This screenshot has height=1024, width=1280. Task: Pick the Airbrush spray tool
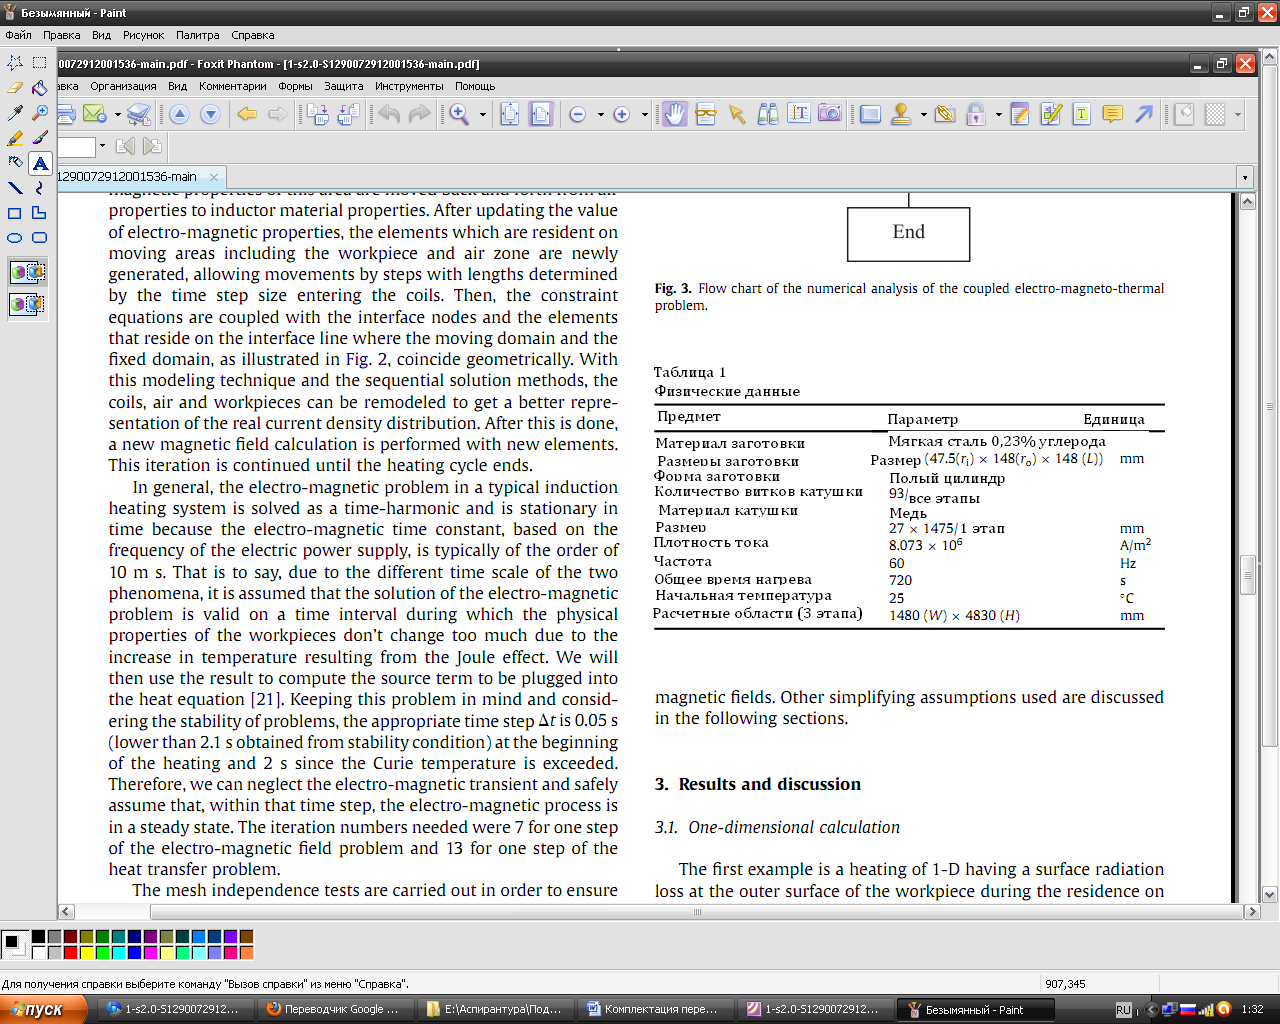coord(15,162)
